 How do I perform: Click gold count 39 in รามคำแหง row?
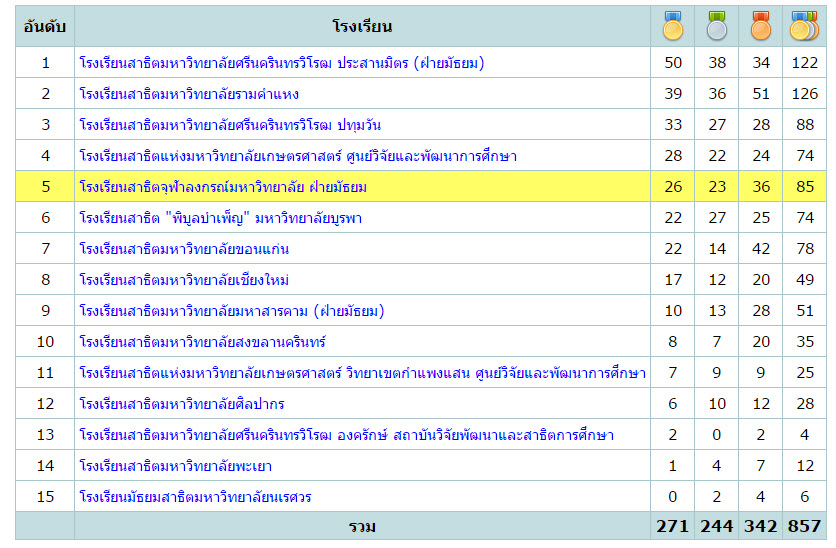(x=673, y=94)
